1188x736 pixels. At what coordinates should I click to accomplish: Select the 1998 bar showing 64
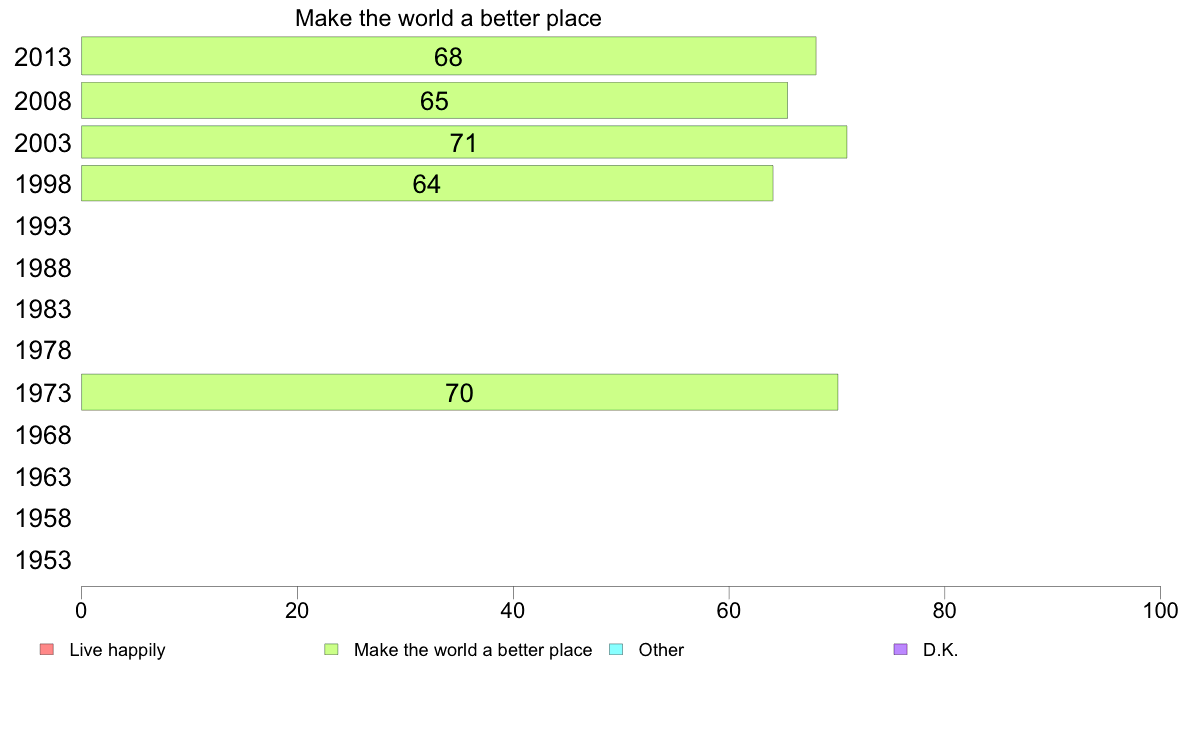click(427, 183)
